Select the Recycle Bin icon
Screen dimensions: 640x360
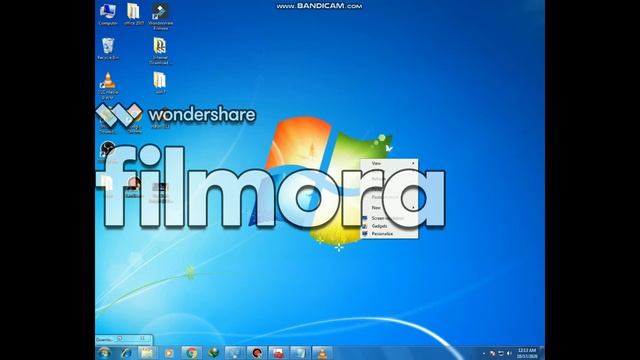coord(108,49)
